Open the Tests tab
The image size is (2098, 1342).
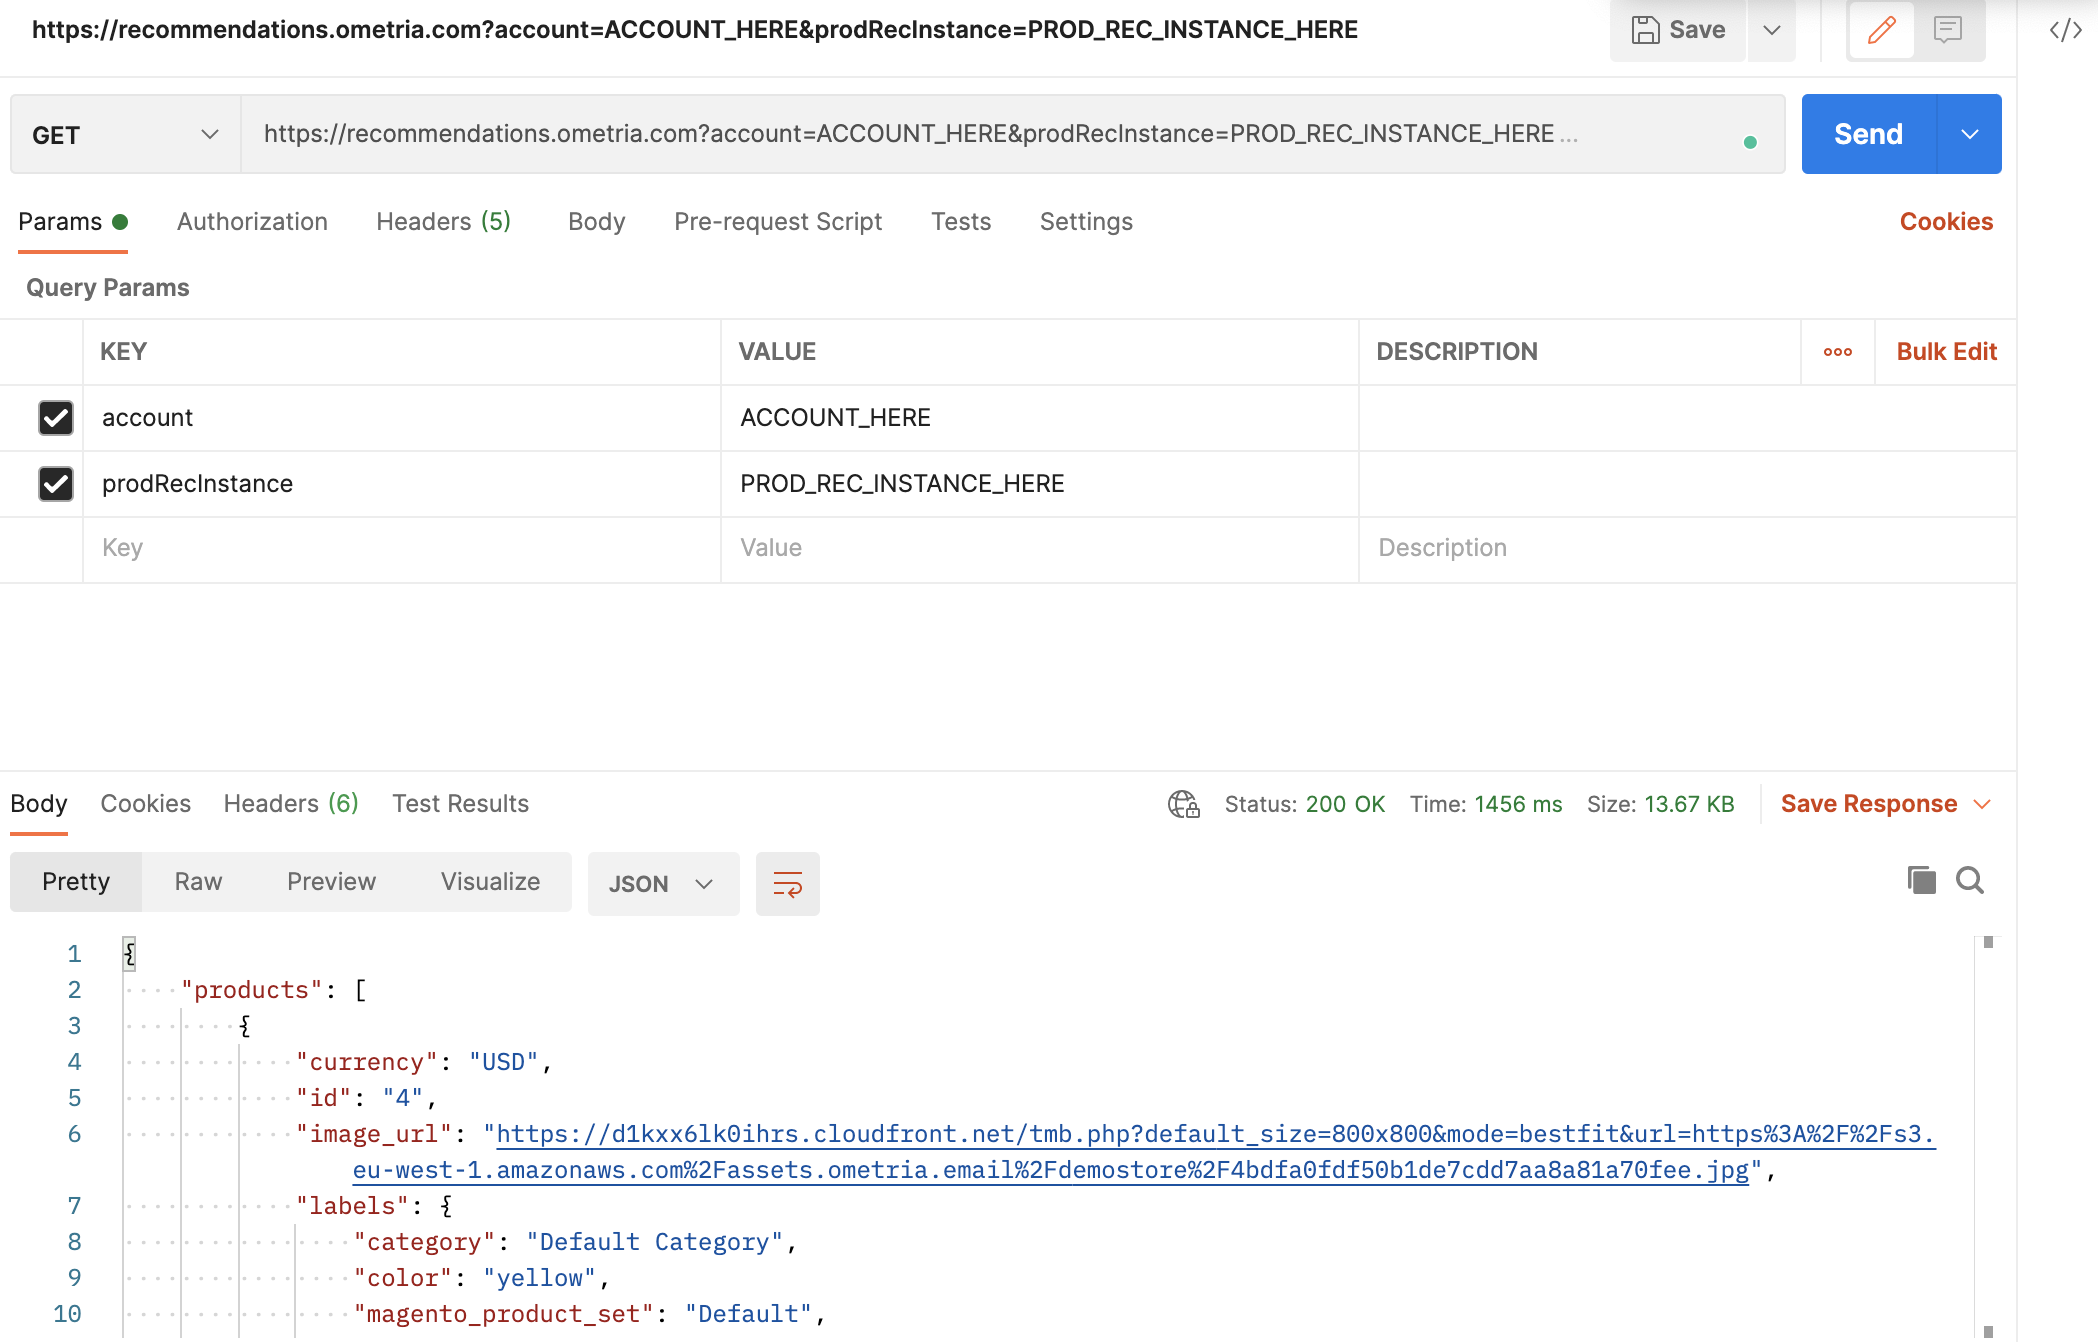[x=961, y=222]
